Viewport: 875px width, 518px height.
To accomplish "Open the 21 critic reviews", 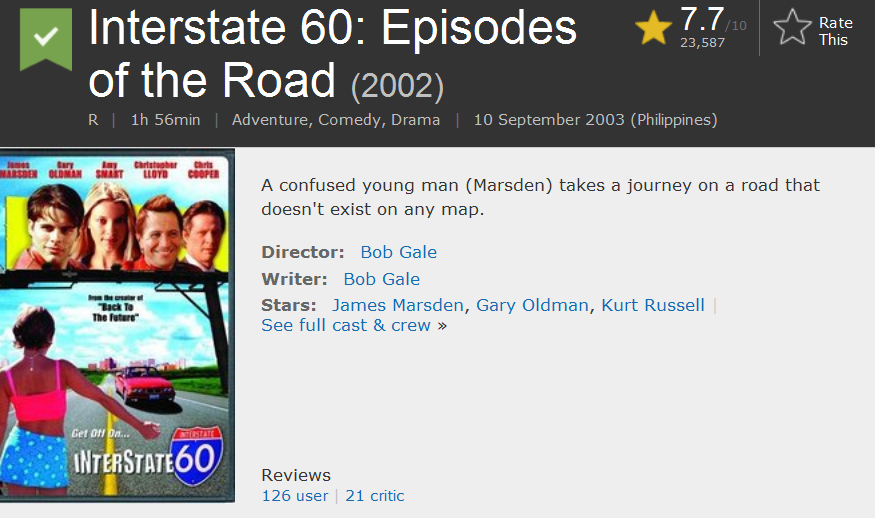I will point(375,496).
